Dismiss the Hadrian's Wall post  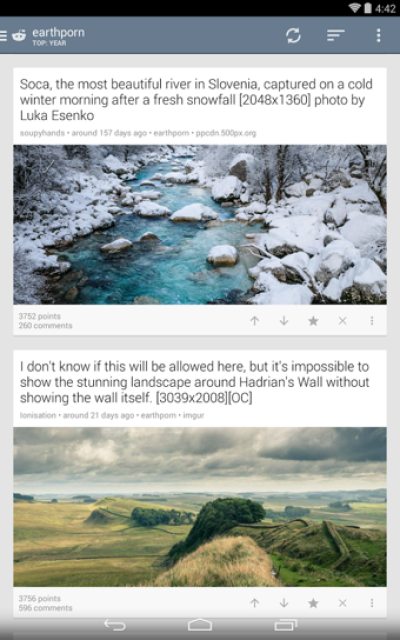(x=342, y=603)
